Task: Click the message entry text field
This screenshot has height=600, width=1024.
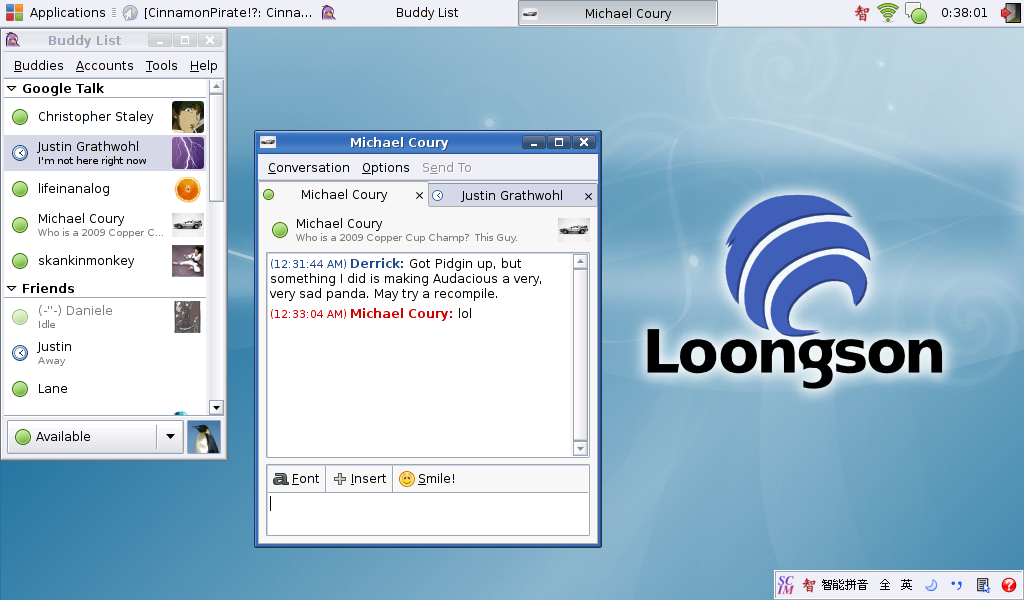Action: point(428,514)
